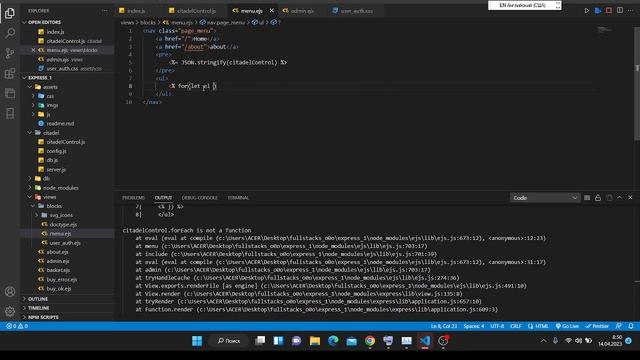The width and height of the screenshot is (640, 360).
Task: Open basket.ejs in the views folder
Action: pyautogui.click(x=58, y=270)
